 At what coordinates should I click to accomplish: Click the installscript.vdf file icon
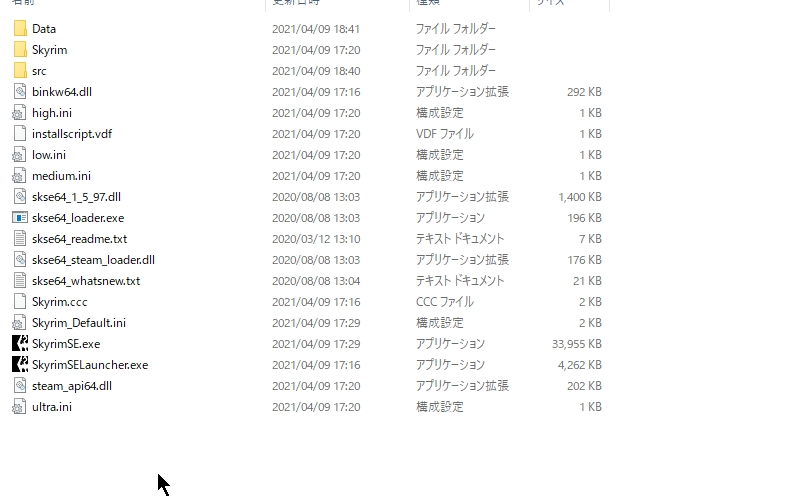point(20,134)
